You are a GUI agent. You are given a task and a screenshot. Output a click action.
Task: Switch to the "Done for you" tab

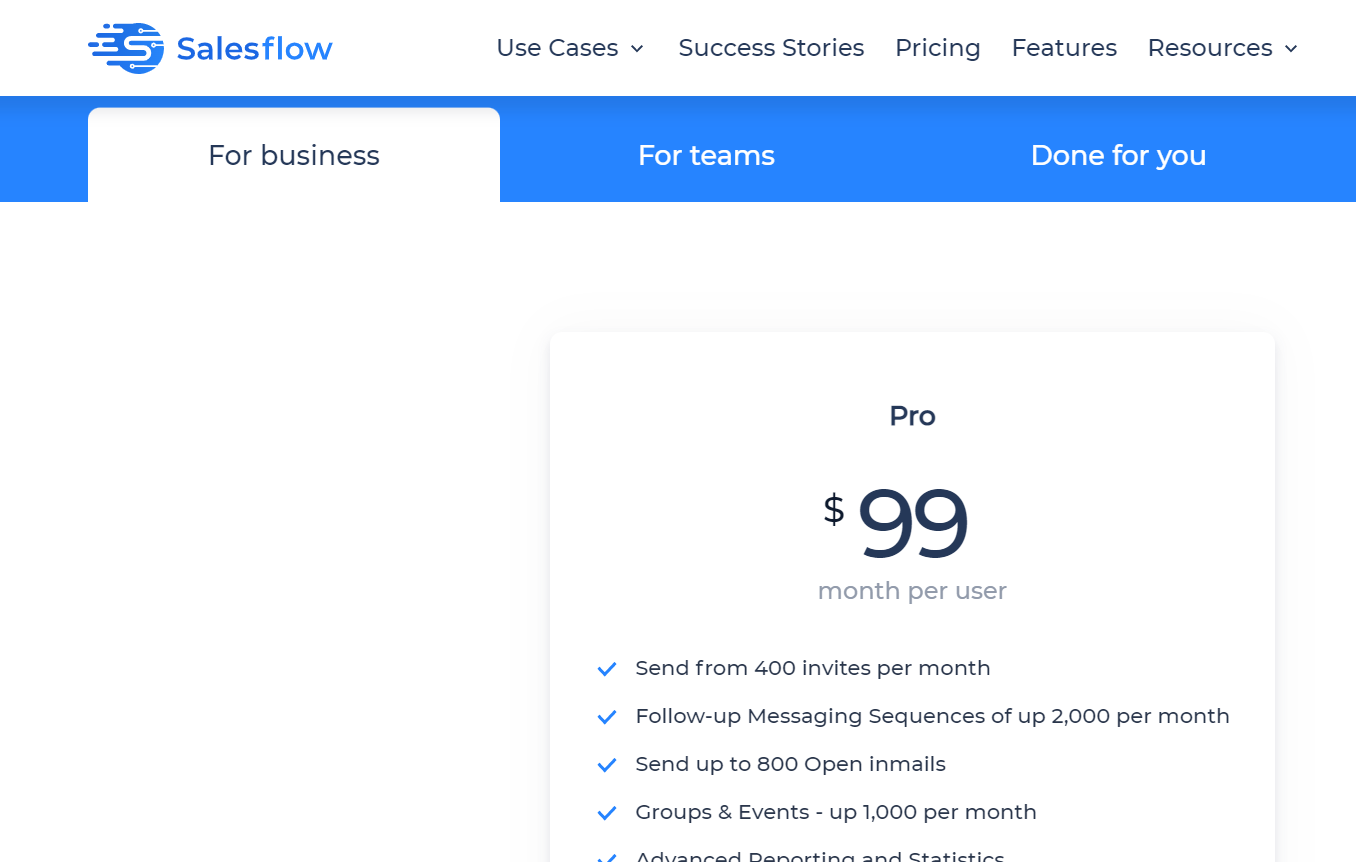click(1118, 155)
